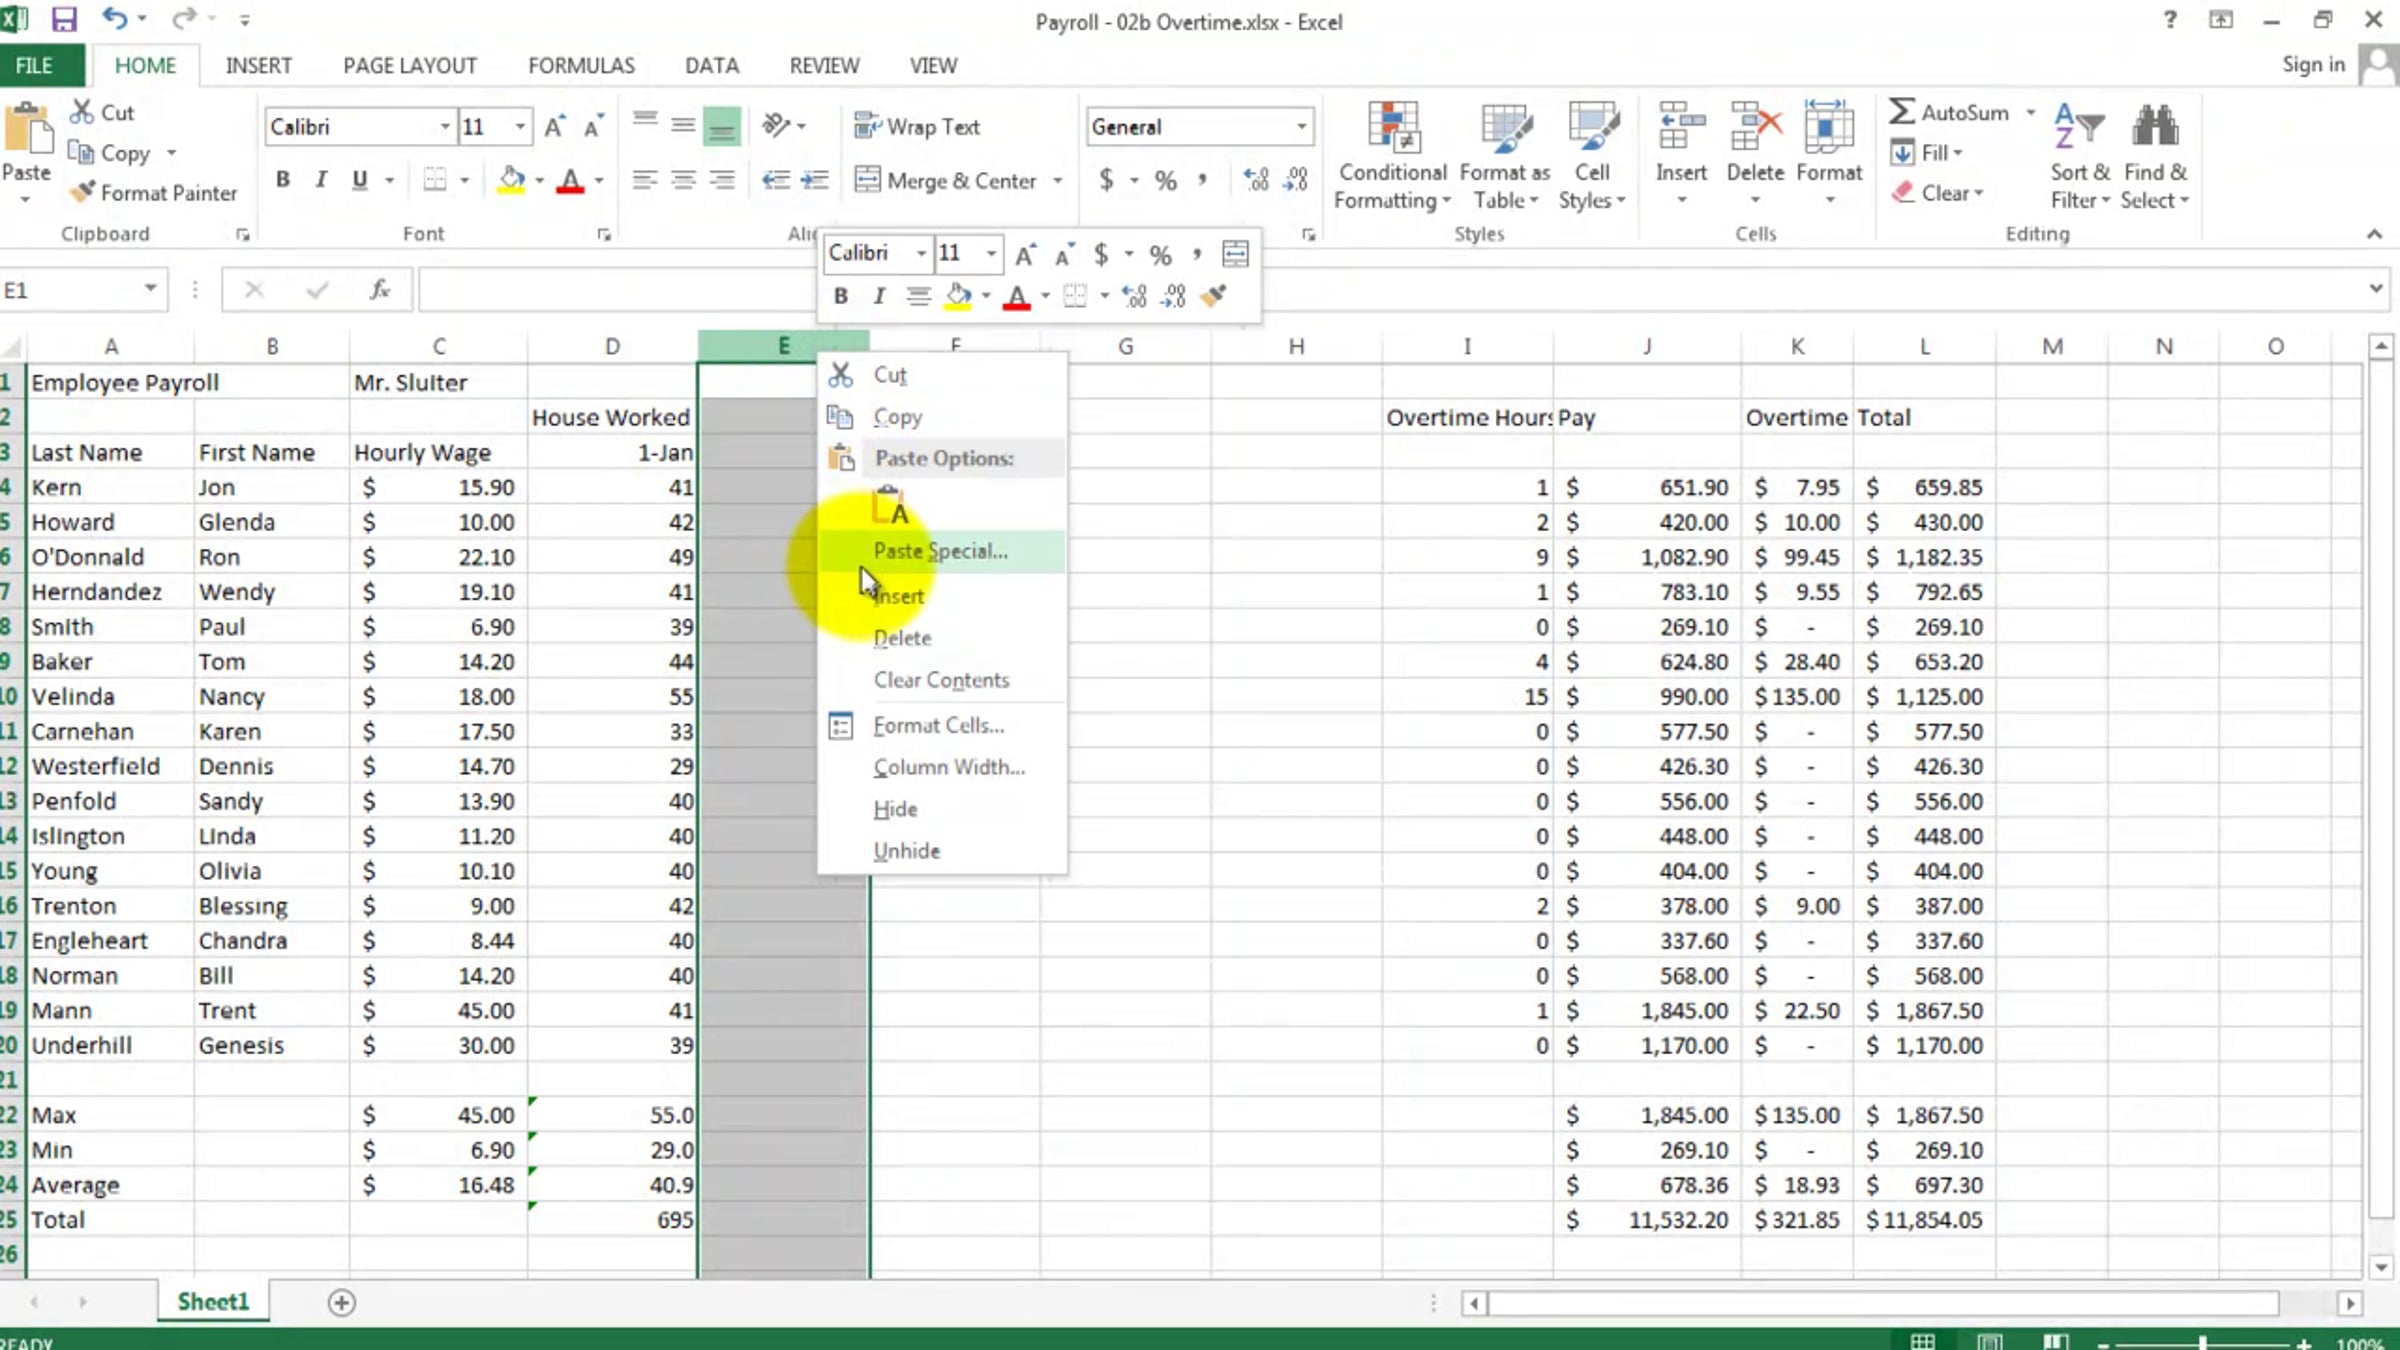The width and height of the screenshot is (2400, 1350).
Task: Switch to the INSERT tab
Action: tap(258, 66)
